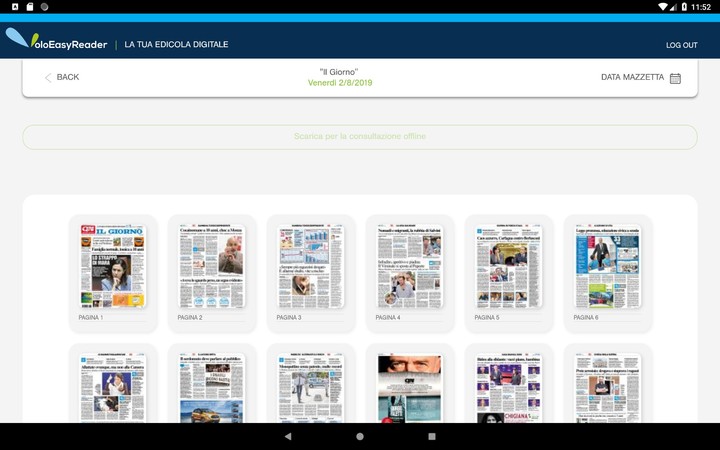Open second-row thumbnail below PAGINA 3

311,388
